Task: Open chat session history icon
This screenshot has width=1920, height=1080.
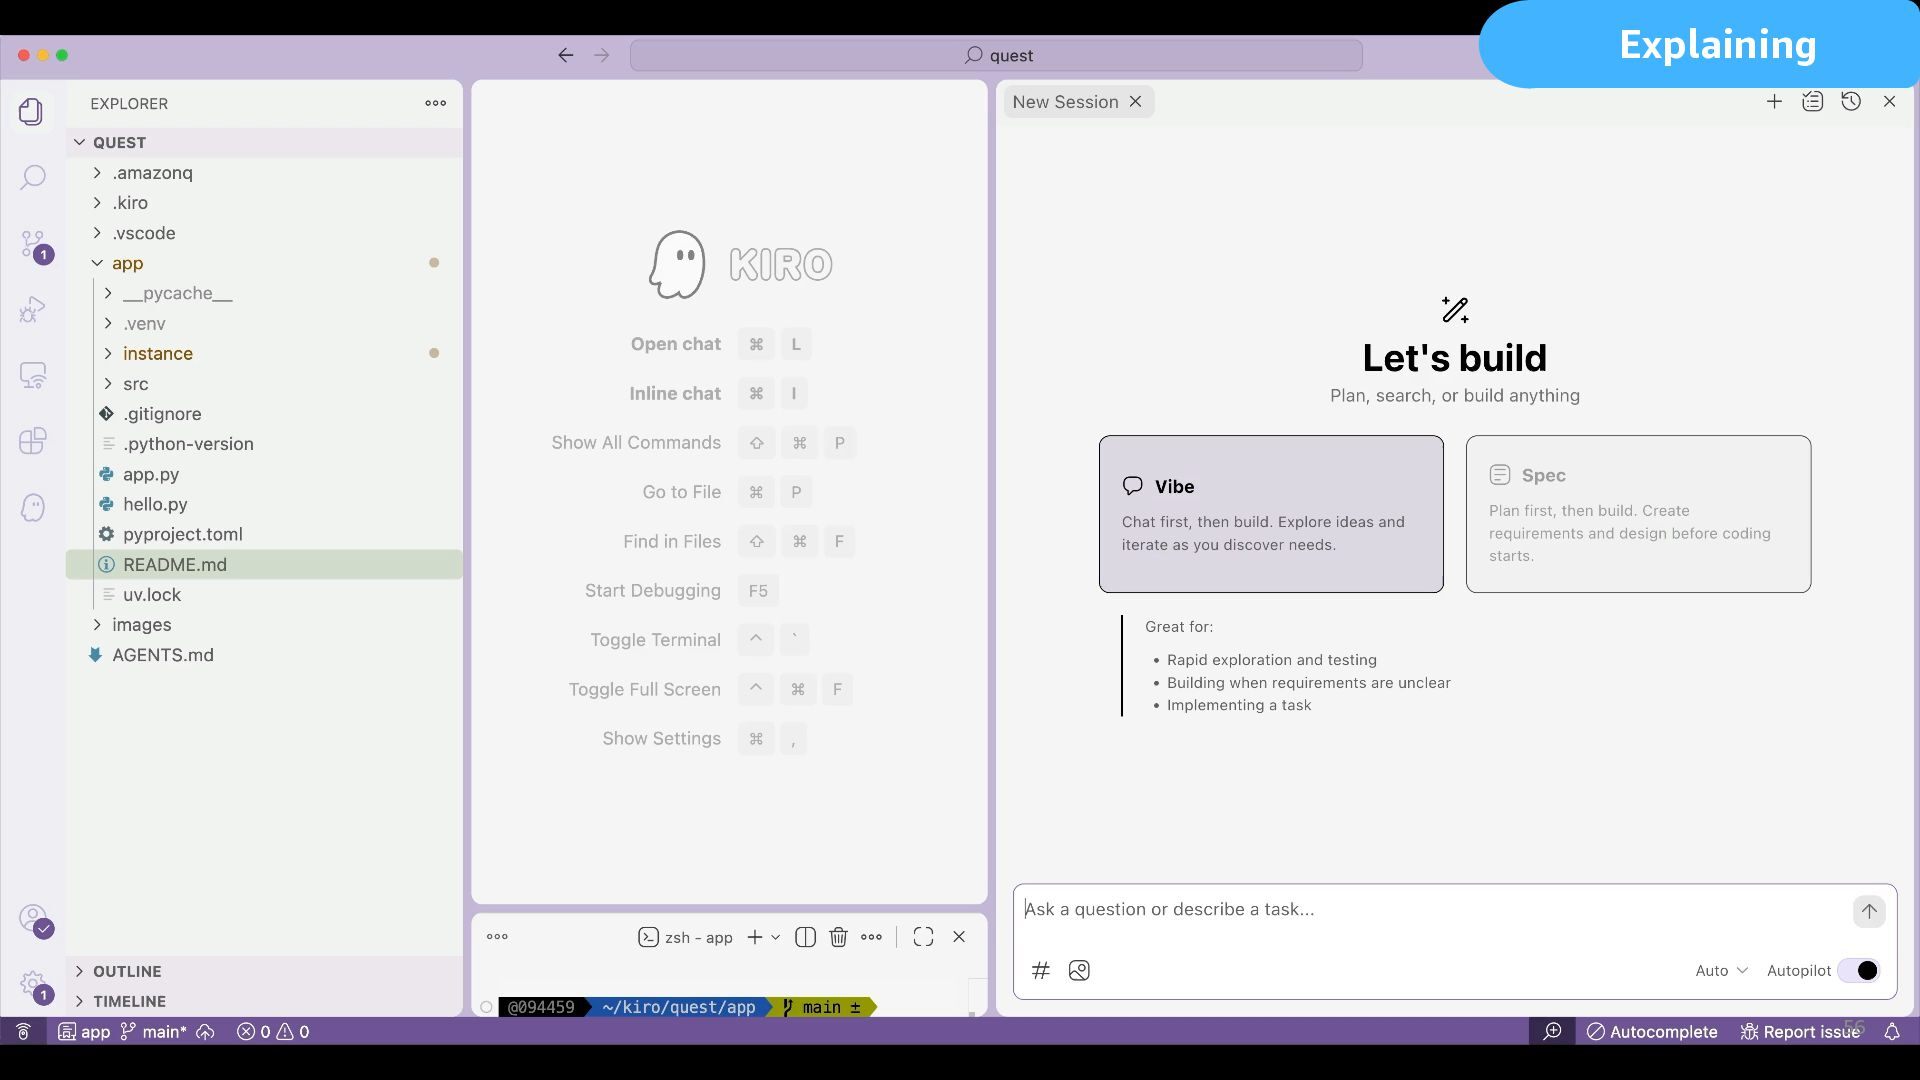Action: 1851,102
